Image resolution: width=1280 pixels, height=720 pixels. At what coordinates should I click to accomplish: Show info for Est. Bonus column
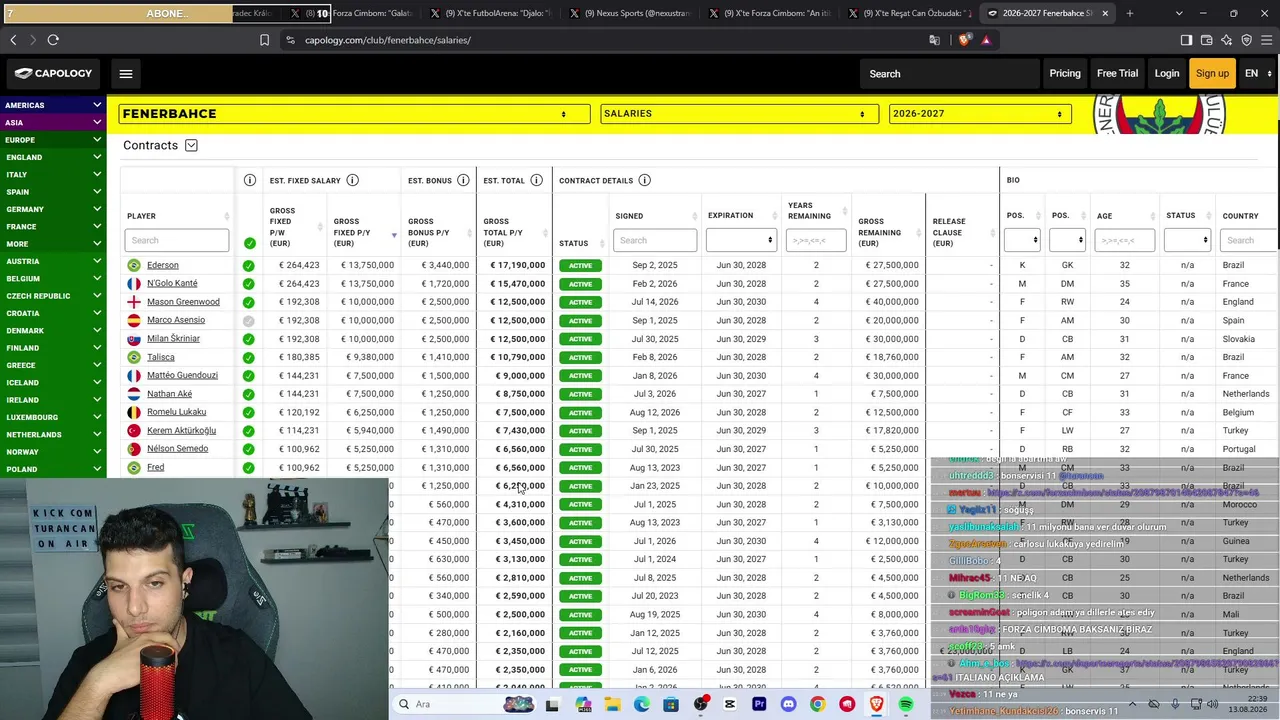click(x=463, y=180)
